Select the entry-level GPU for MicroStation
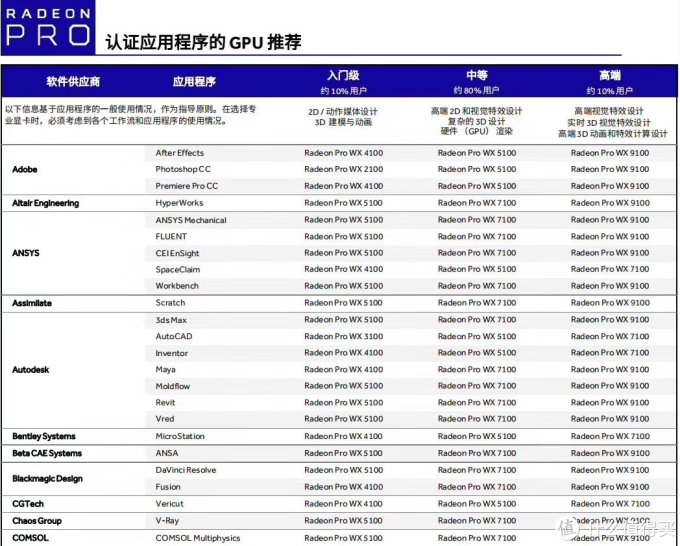The width and height of the screenshot is (680, 546). point(343,436)
